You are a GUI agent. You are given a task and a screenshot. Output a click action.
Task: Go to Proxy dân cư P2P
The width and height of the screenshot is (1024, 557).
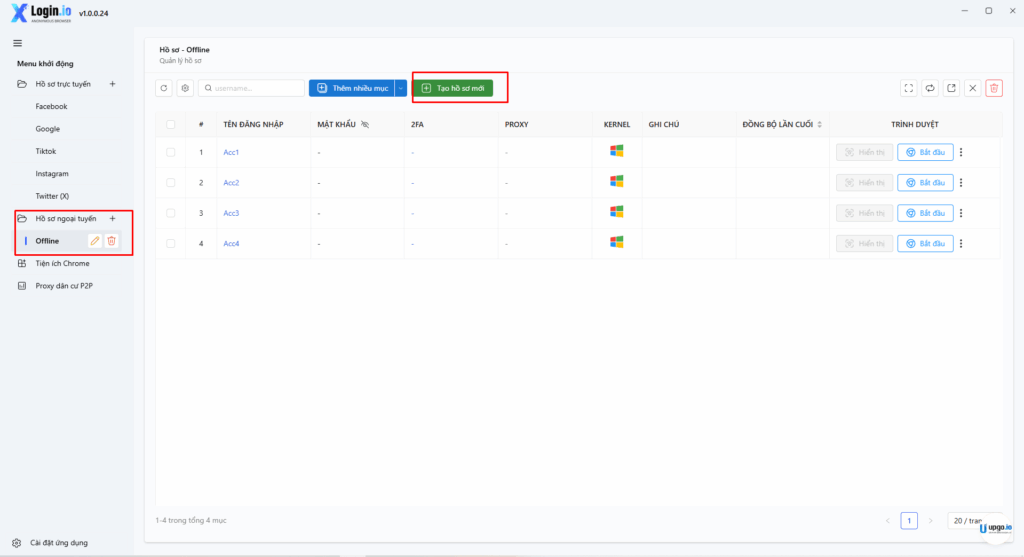(64, 286)
